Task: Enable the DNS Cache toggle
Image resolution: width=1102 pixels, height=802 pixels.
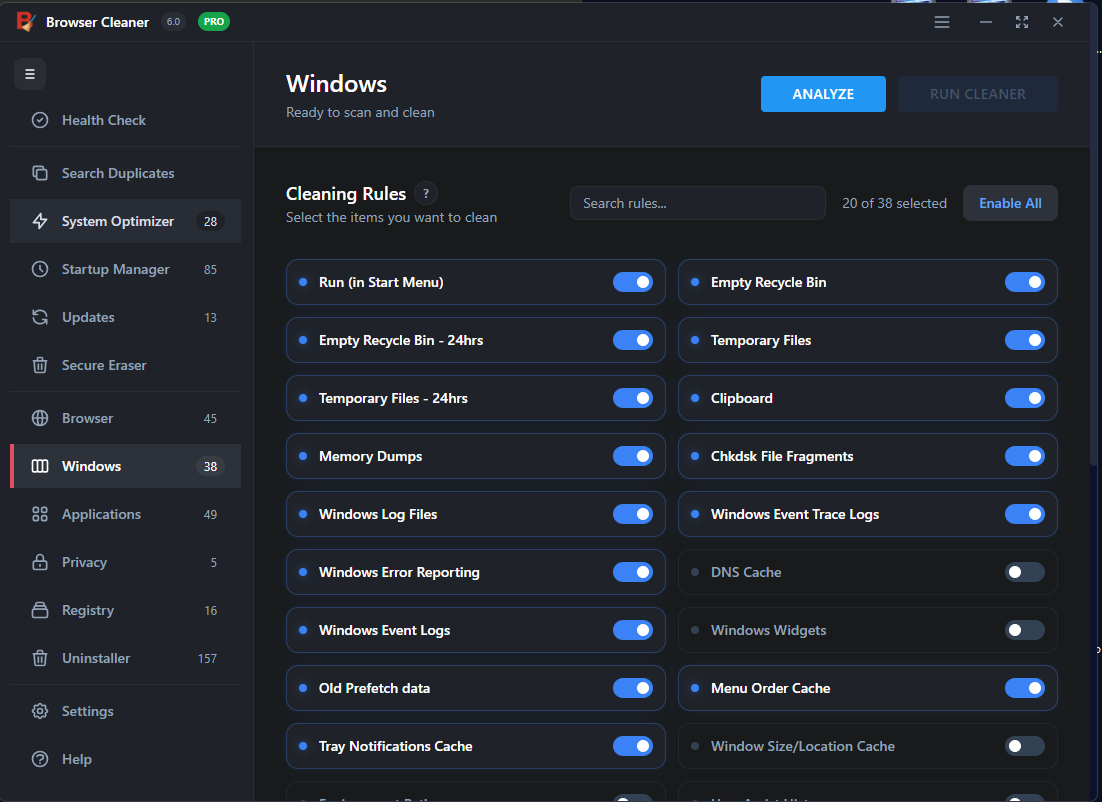Action: click(x=1024, y=572)
